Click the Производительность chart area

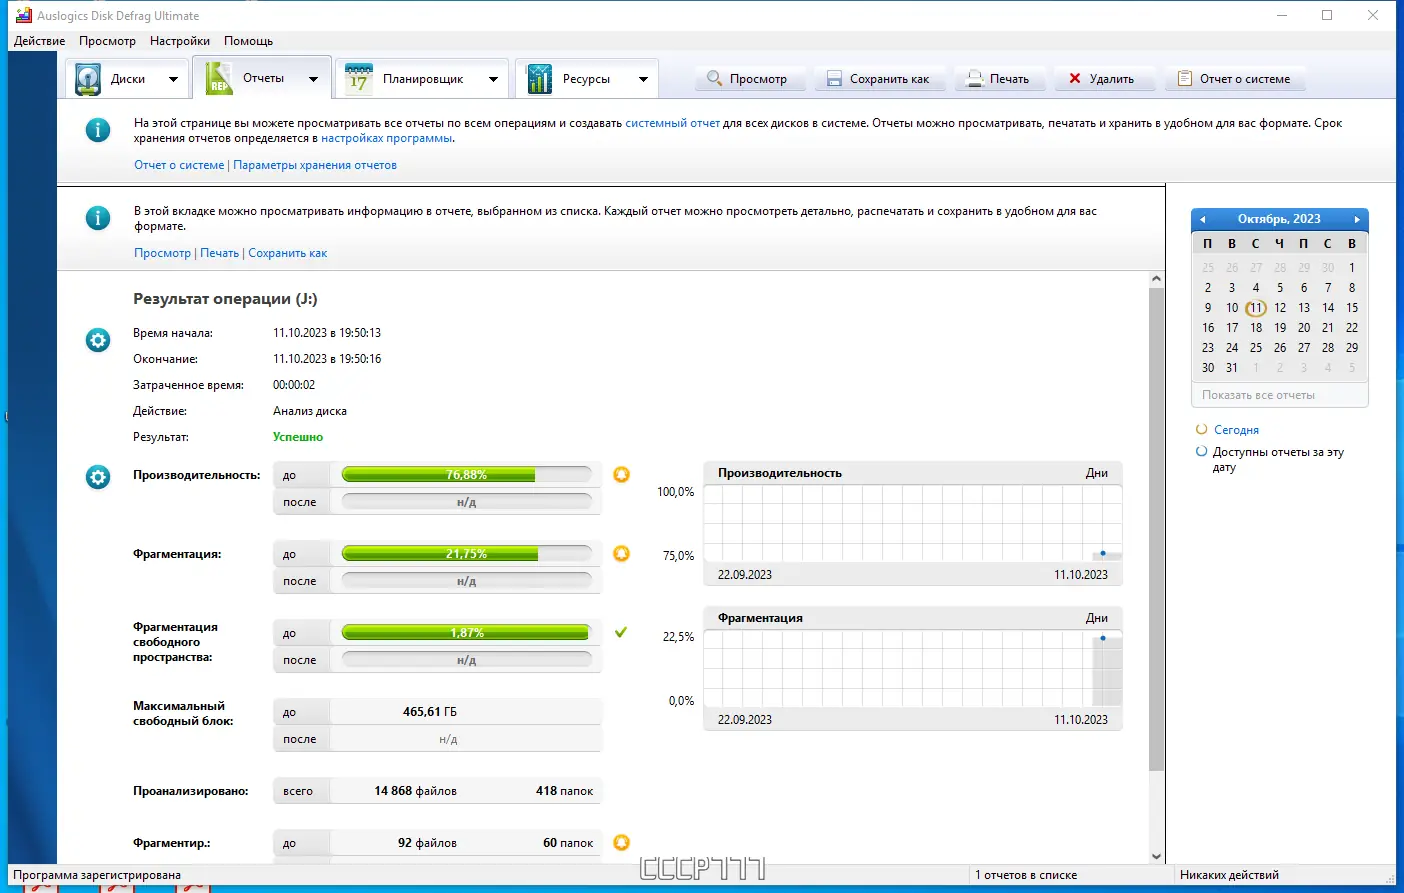coord(912,524)
